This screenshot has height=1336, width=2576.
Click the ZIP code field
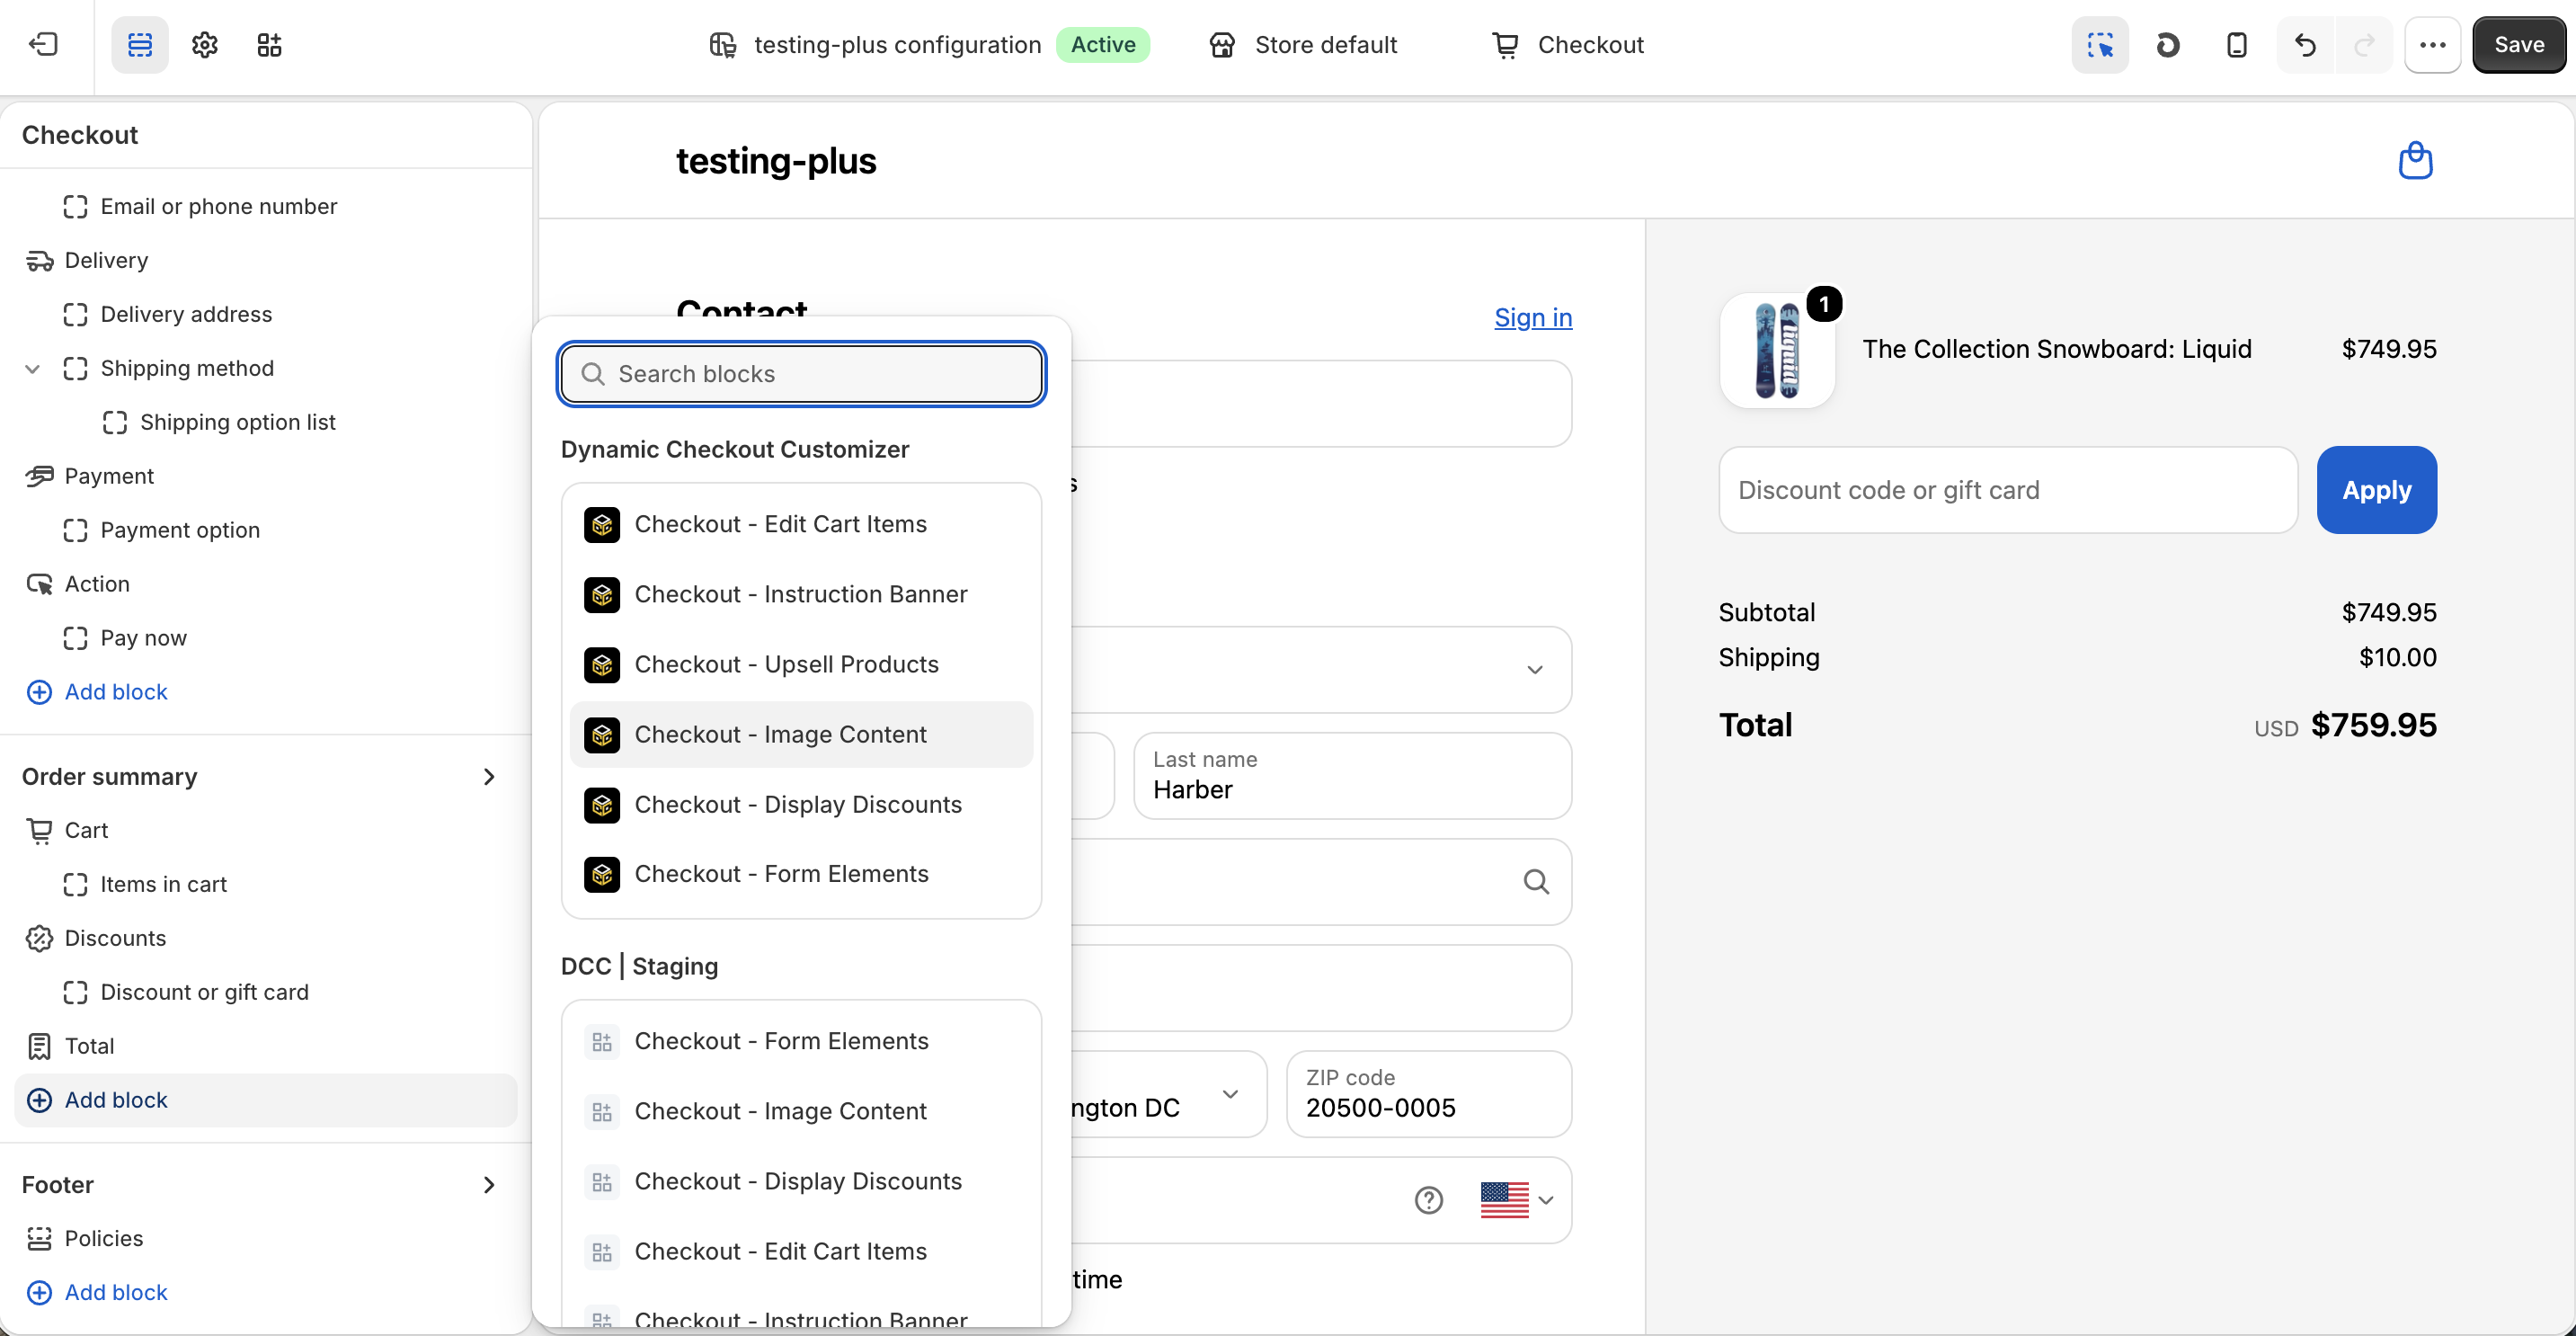1428,1094
